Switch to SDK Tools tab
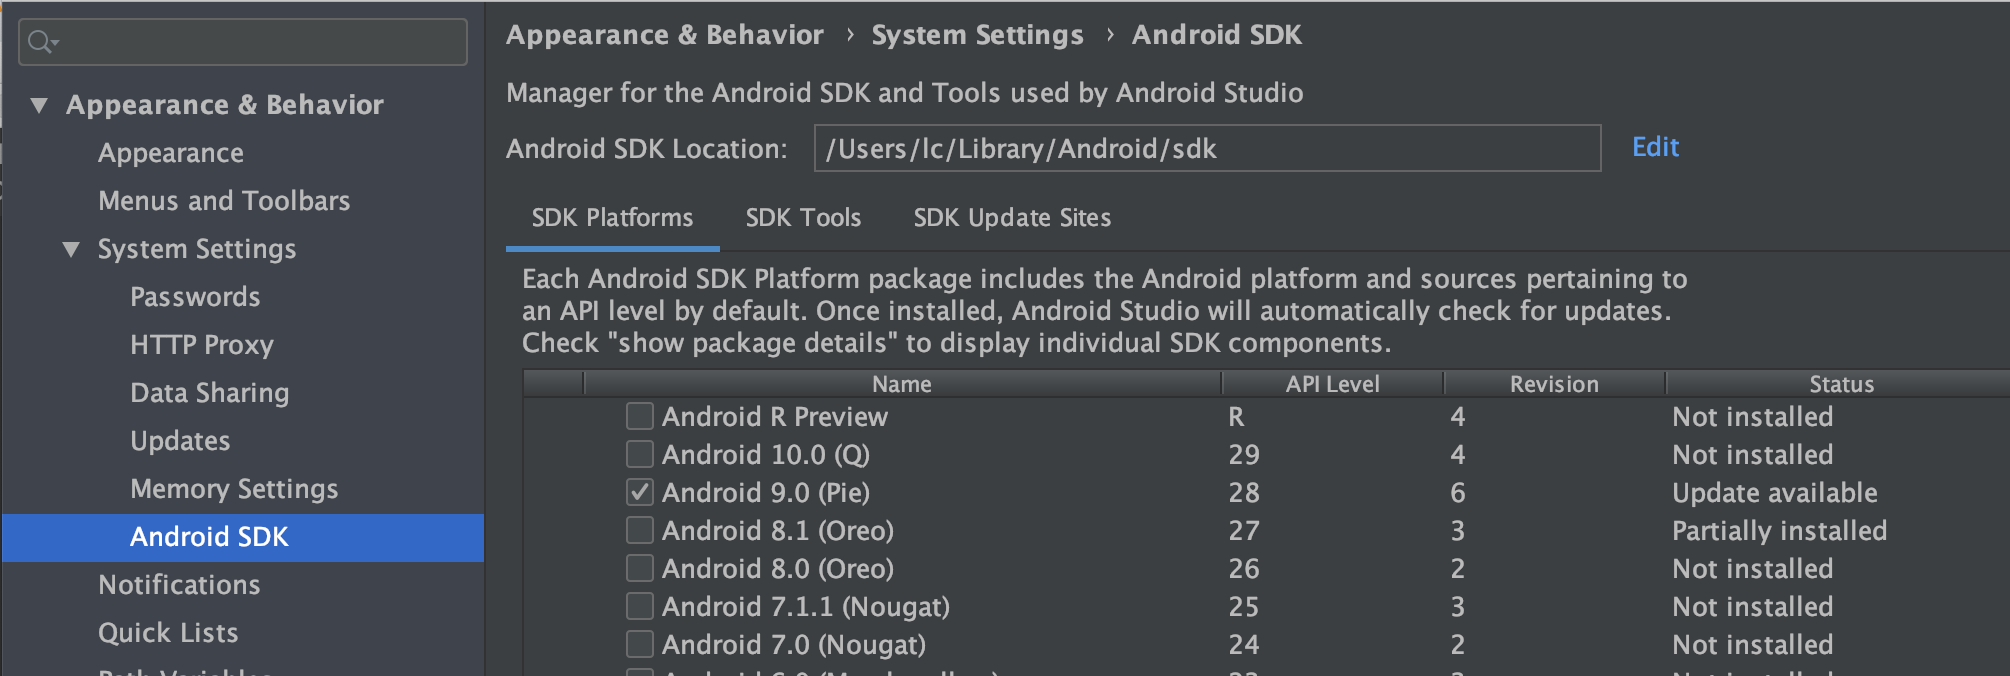The height and width of the screenshot is (676, 2010). point(803,218)
